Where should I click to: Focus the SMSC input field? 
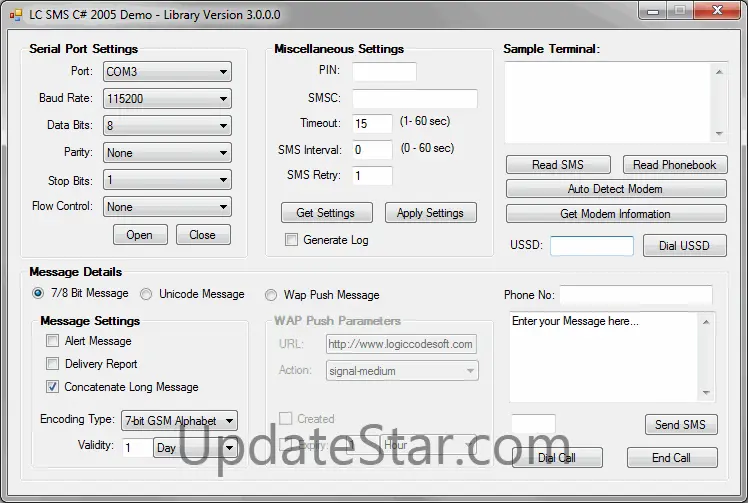415,98
